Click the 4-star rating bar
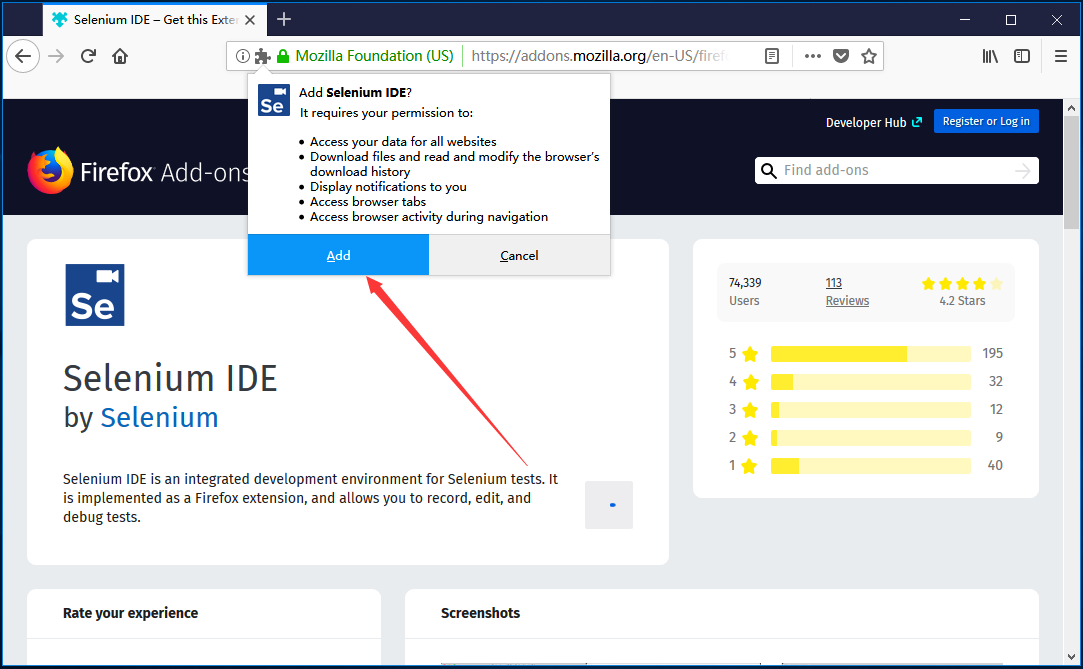Viewport: 1083px width, 669px height. point(870,382)
